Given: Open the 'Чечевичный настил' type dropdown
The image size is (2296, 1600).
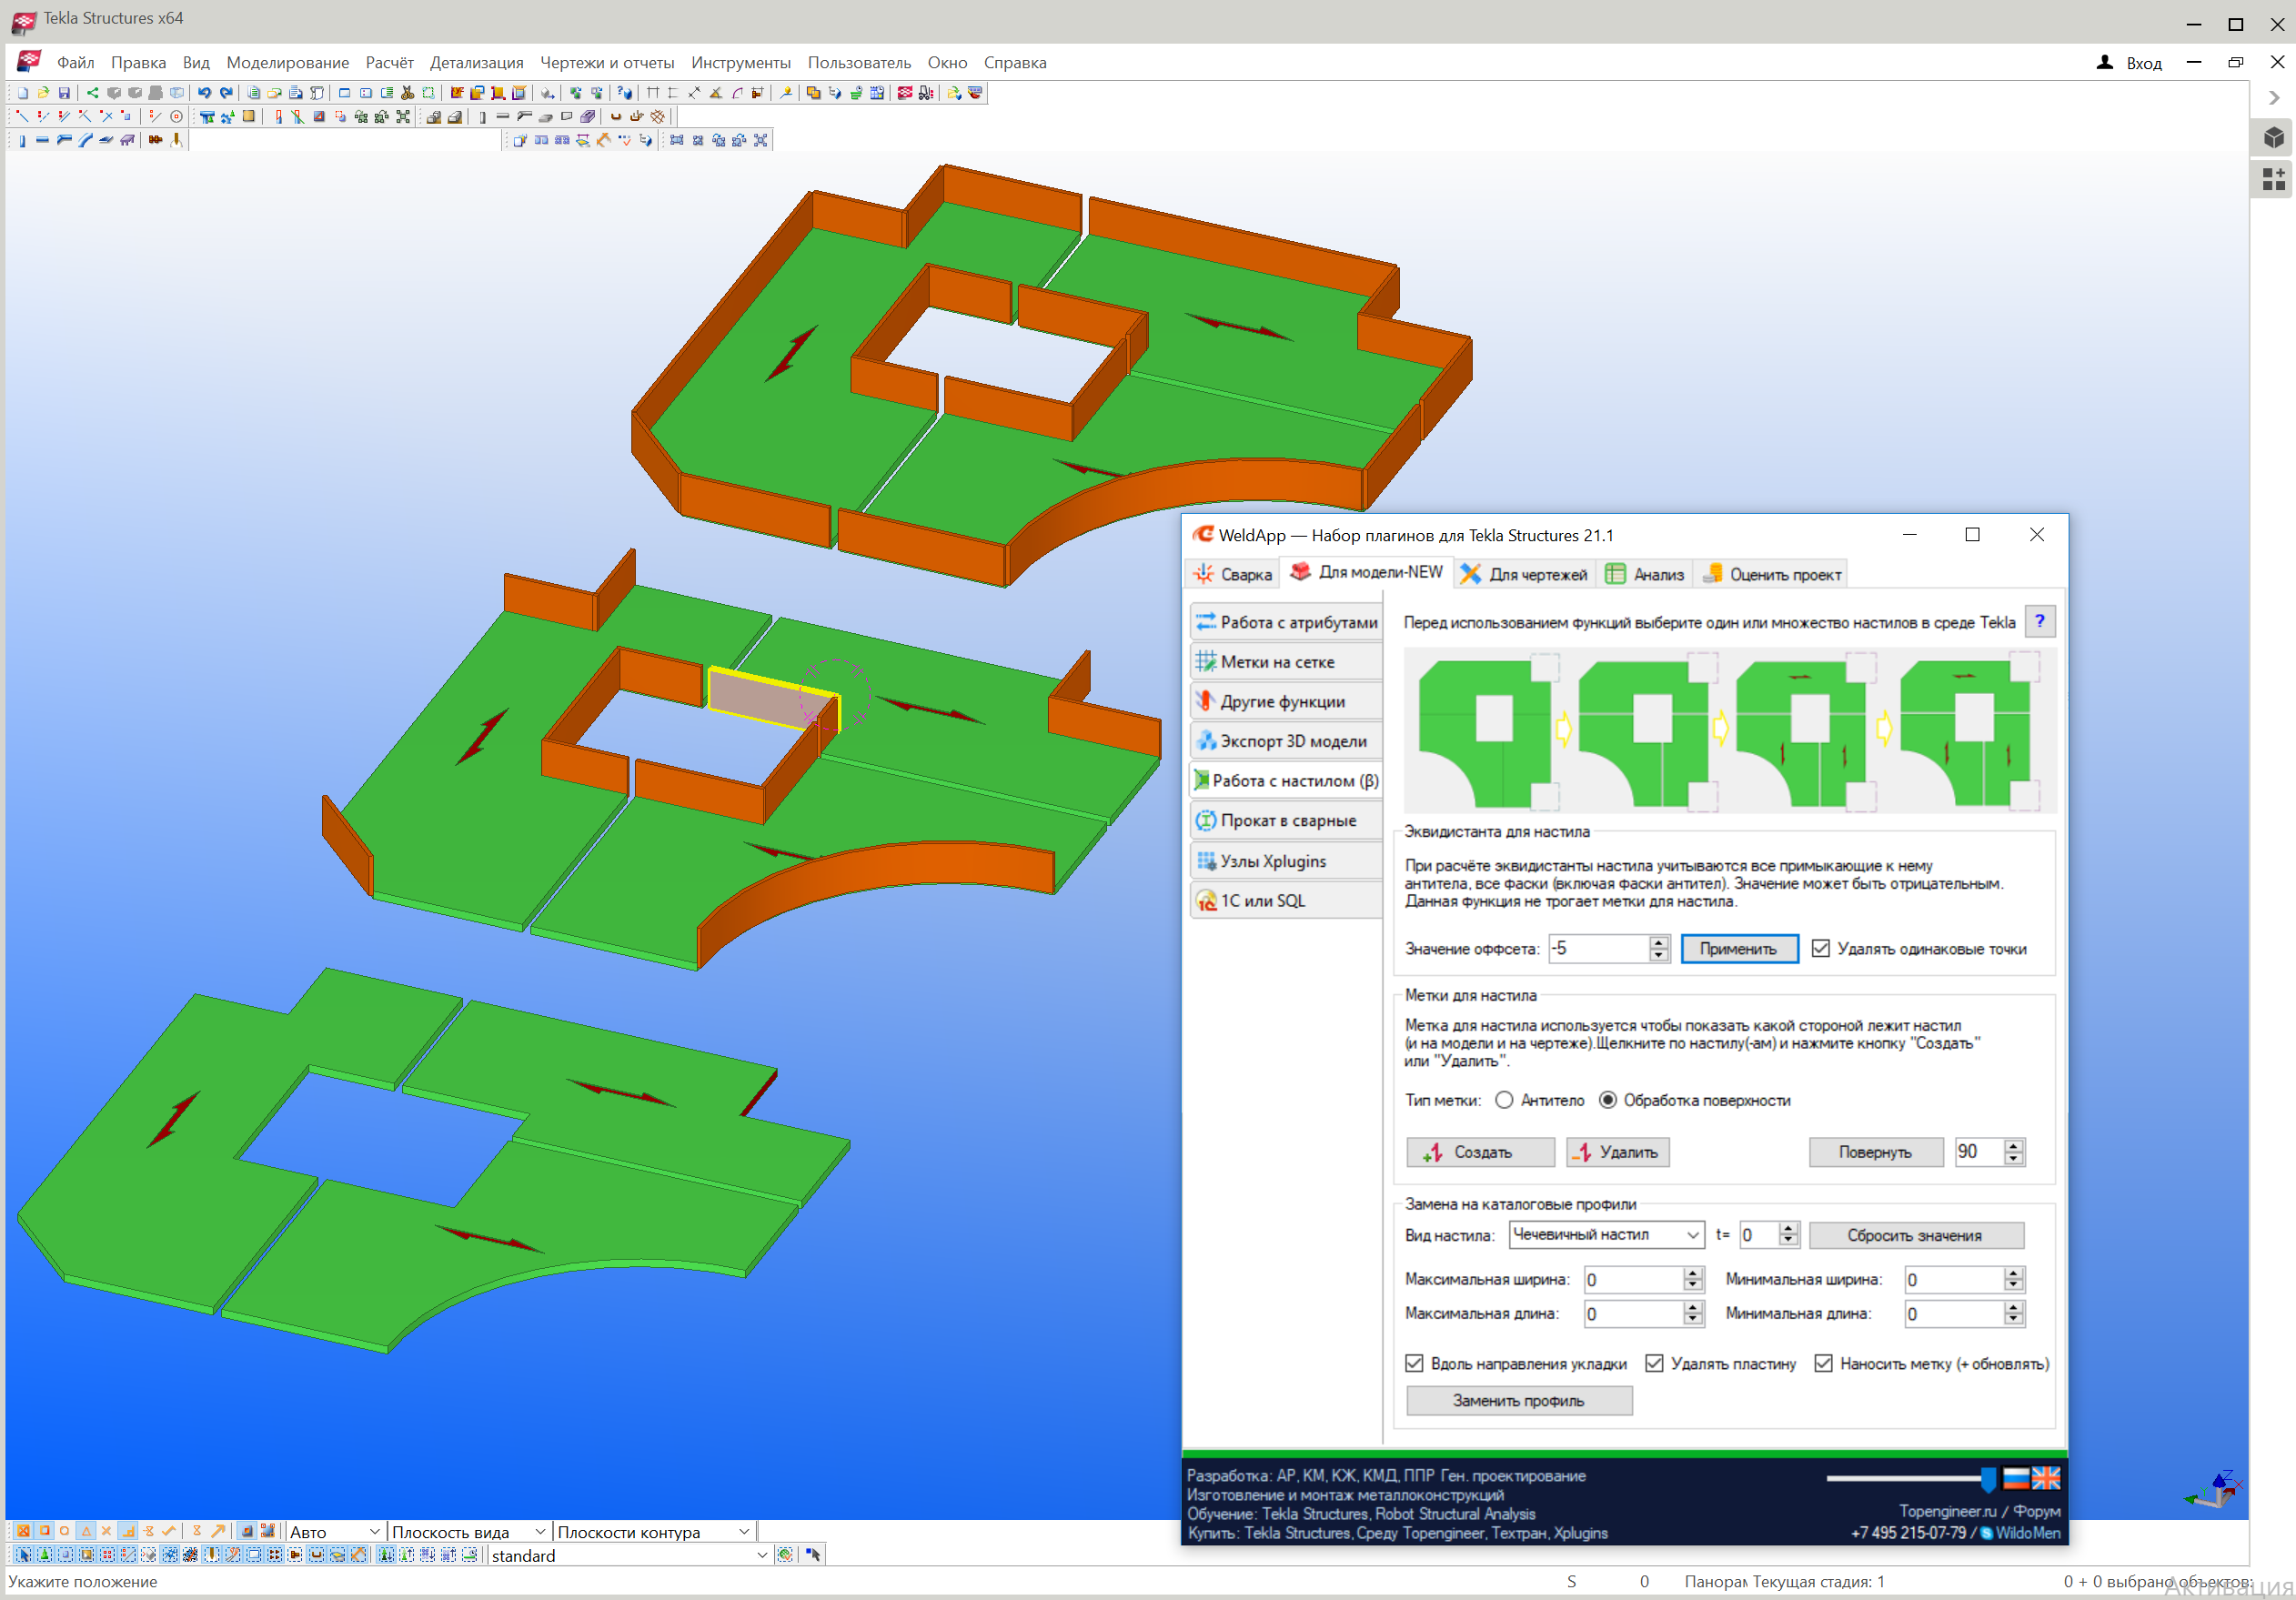Looking at the screenshot, I should (1606, 1234).
